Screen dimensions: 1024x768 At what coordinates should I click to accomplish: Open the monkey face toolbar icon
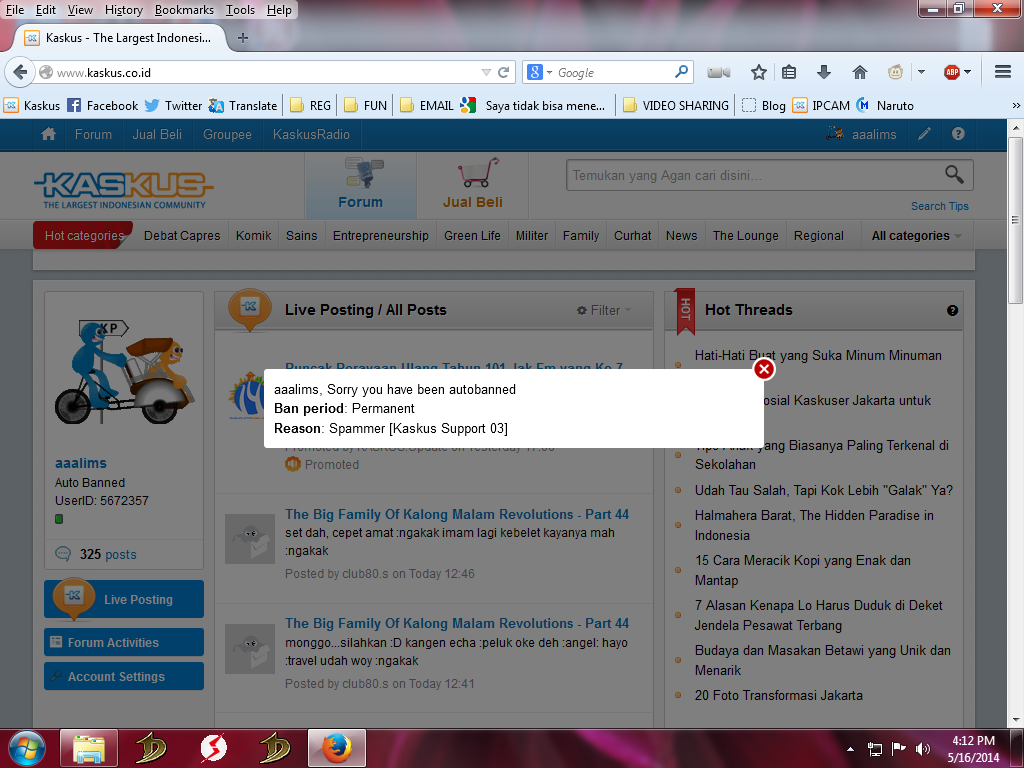[x=895, y=72]
